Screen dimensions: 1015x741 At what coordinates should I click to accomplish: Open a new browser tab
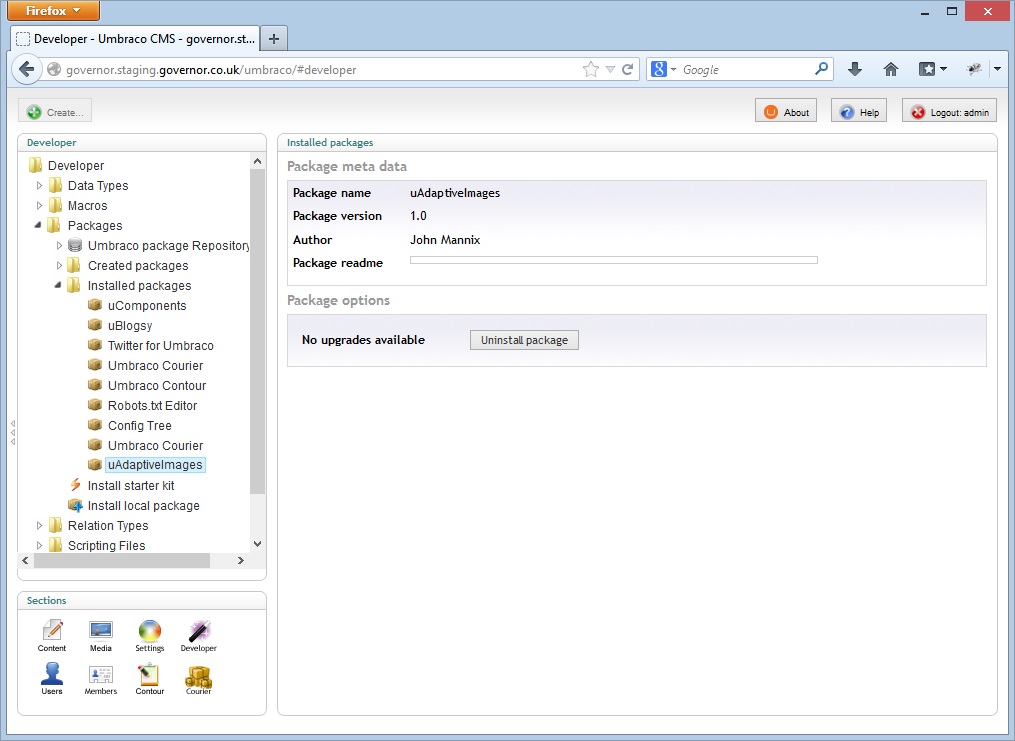(274, 39)
